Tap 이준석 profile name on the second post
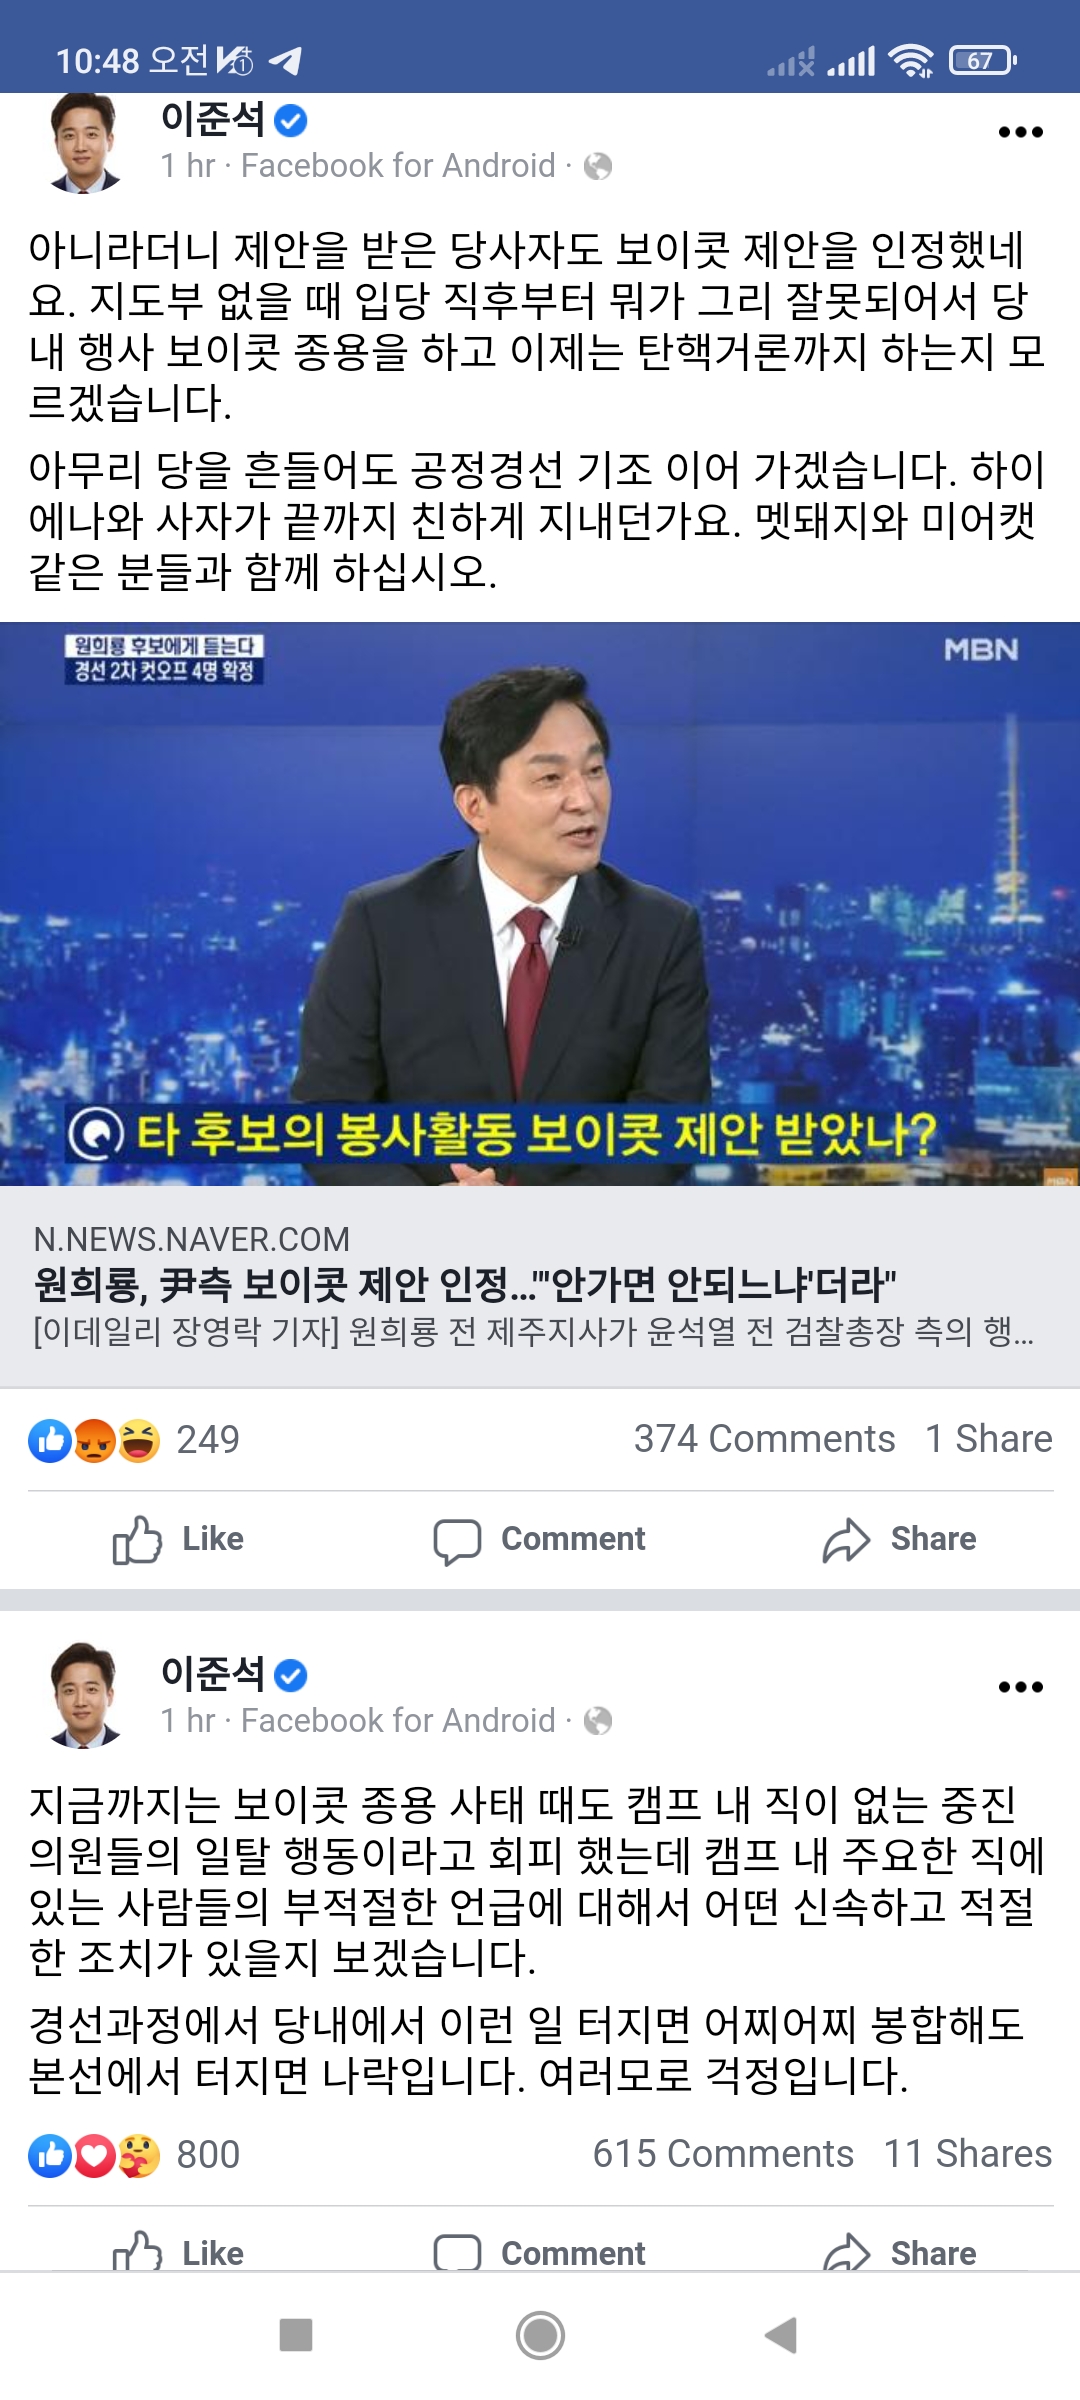 (213, 1673)
